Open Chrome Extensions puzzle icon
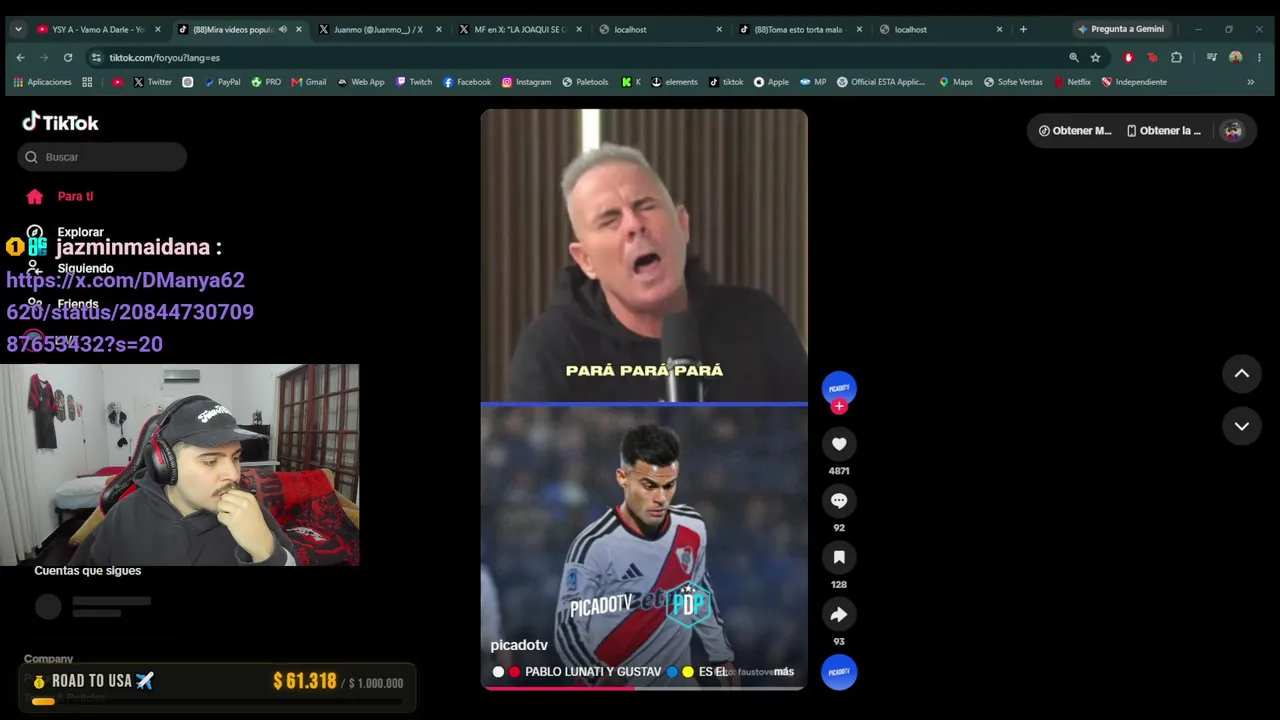Screen dimensions: 1280x720 [x=1176, y=58]
